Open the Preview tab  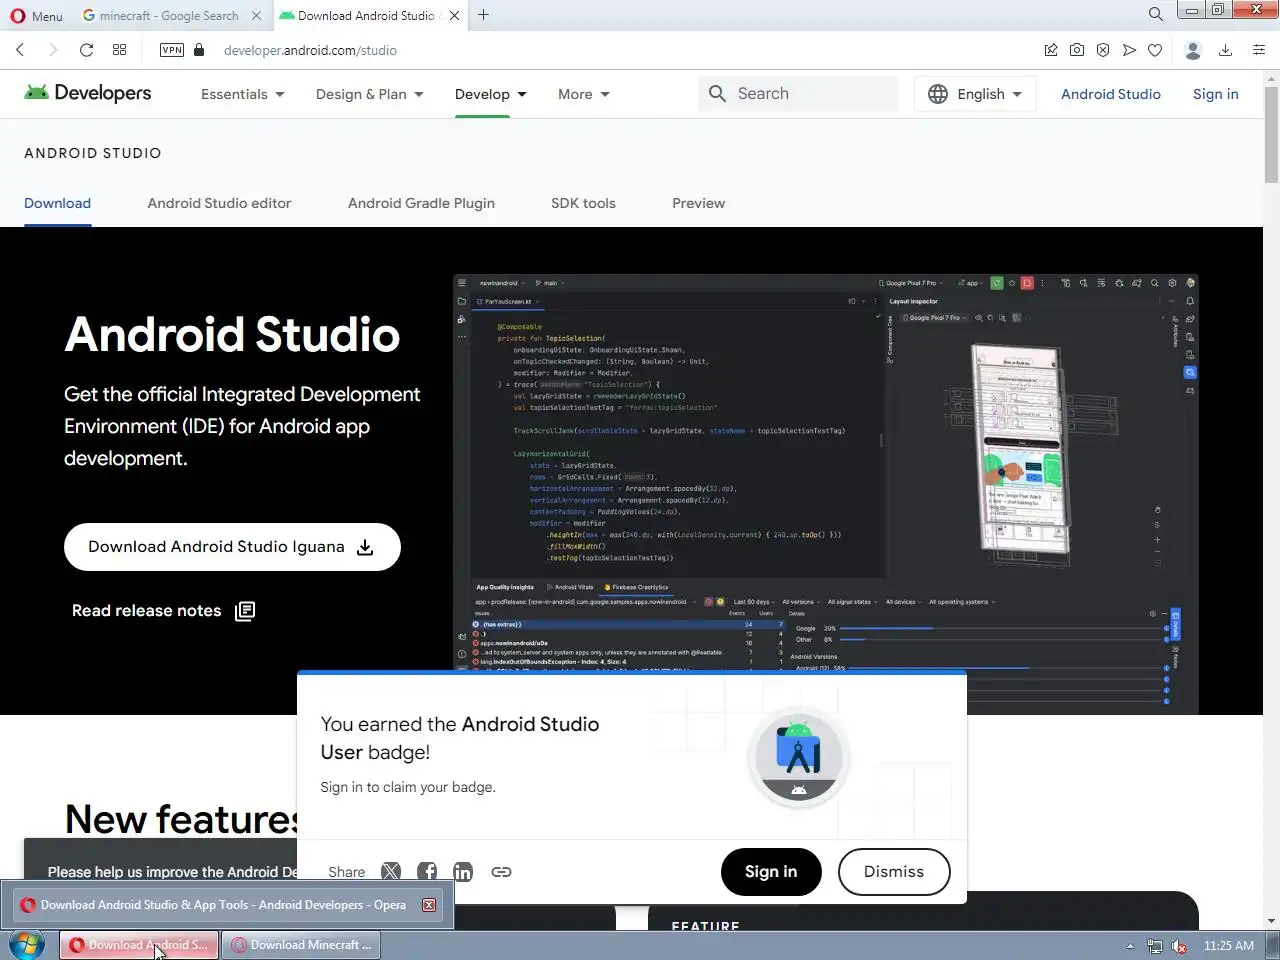pos(698,203)
